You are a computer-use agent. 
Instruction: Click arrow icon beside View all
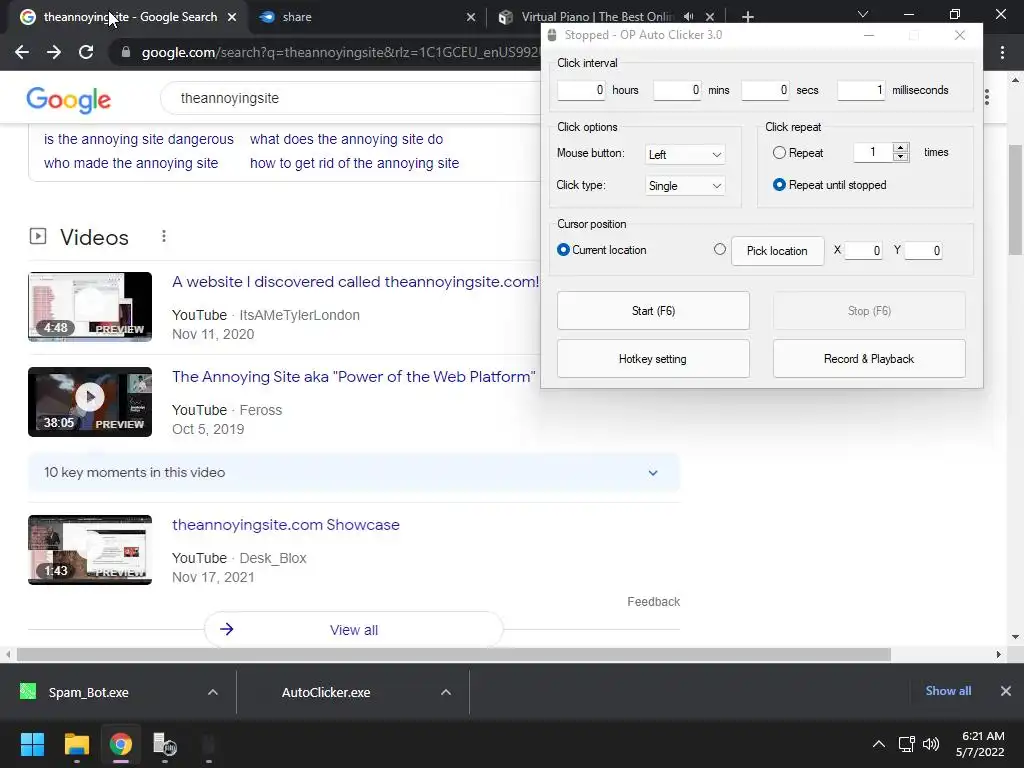click(227, 630)
